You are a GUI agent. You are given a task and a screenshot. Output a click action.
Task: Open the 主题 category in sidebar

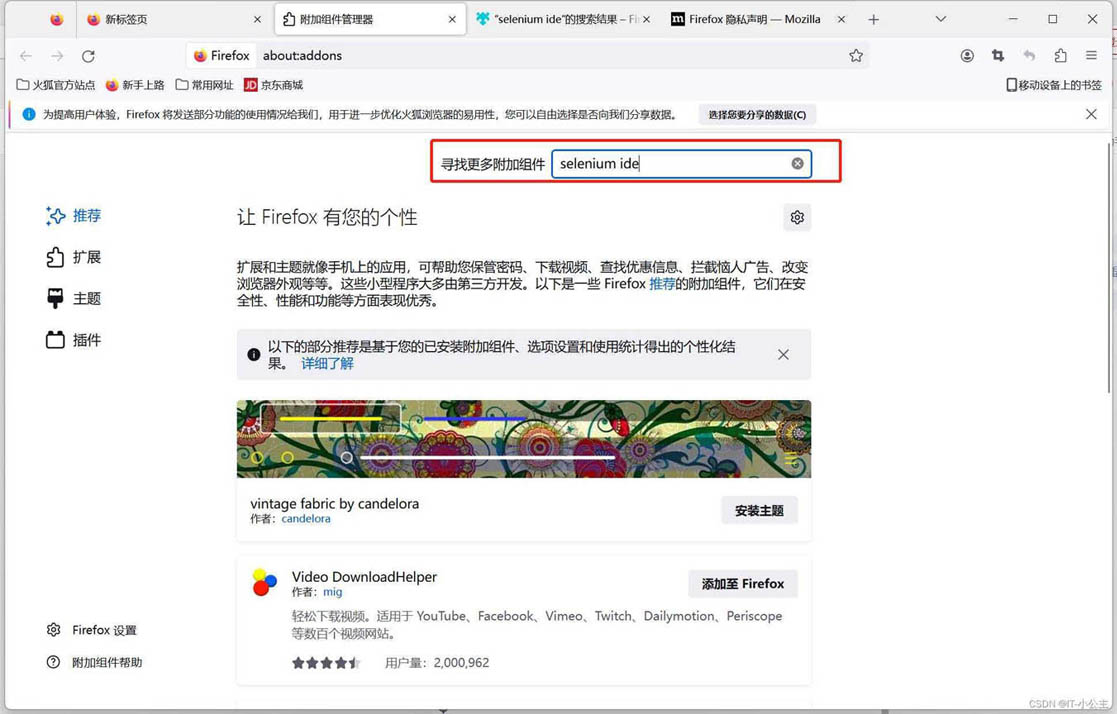click(x=73, y=298)
